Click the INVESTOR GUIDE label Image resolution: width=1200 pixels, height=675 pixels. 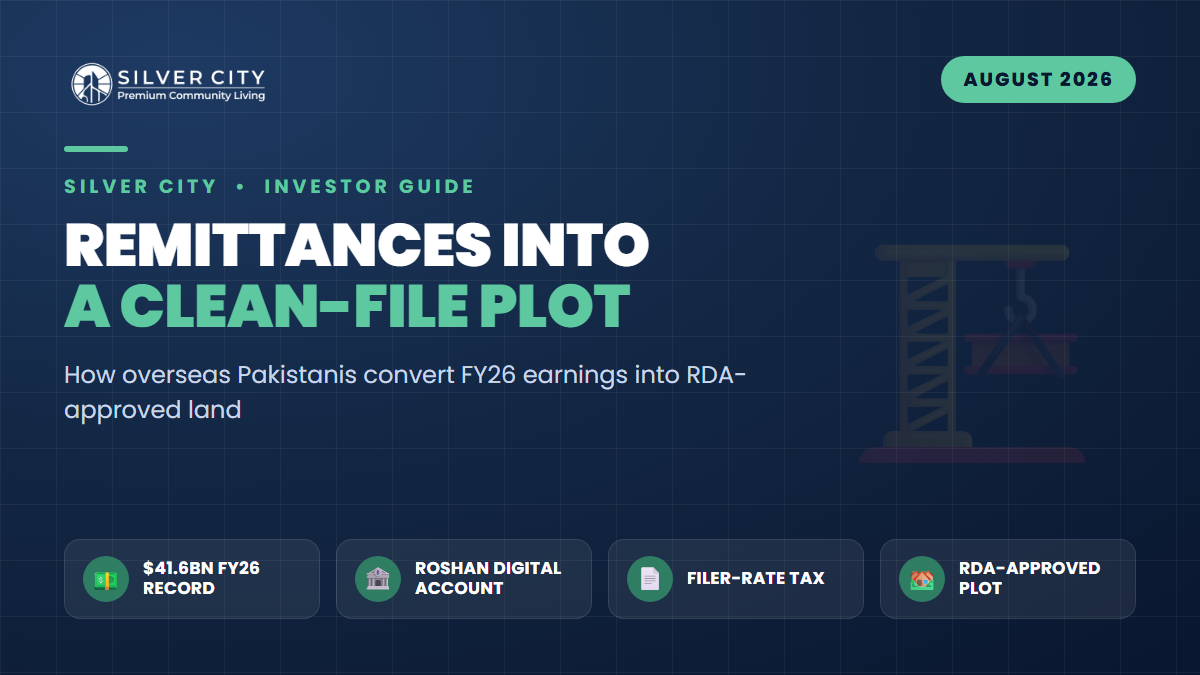369,186
